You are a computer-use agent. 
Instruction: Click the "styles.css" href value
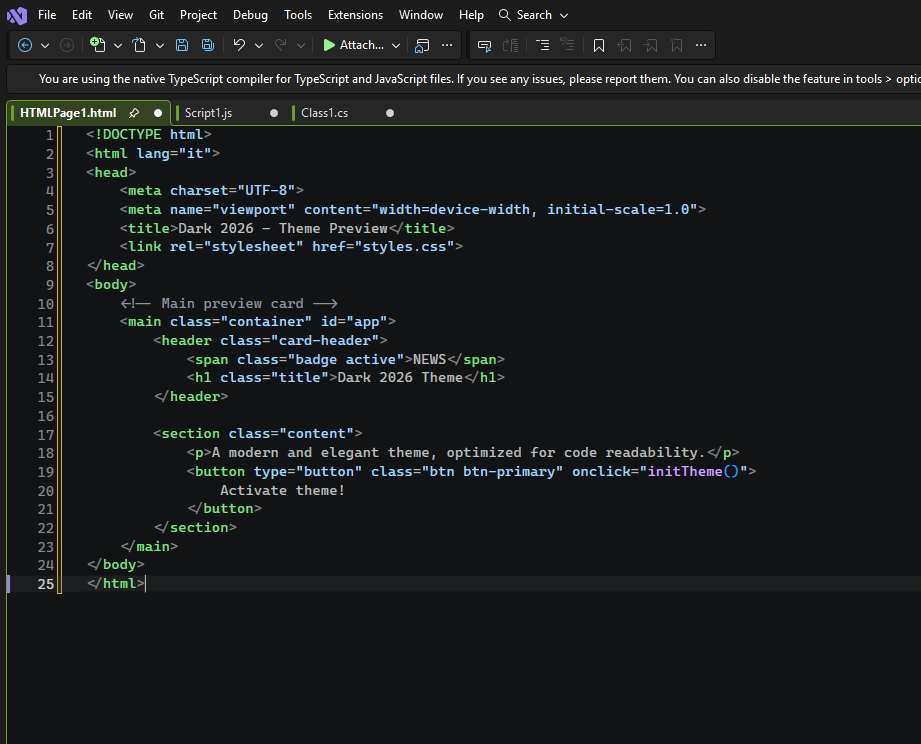pyautogui.click(x=405, y=247)
